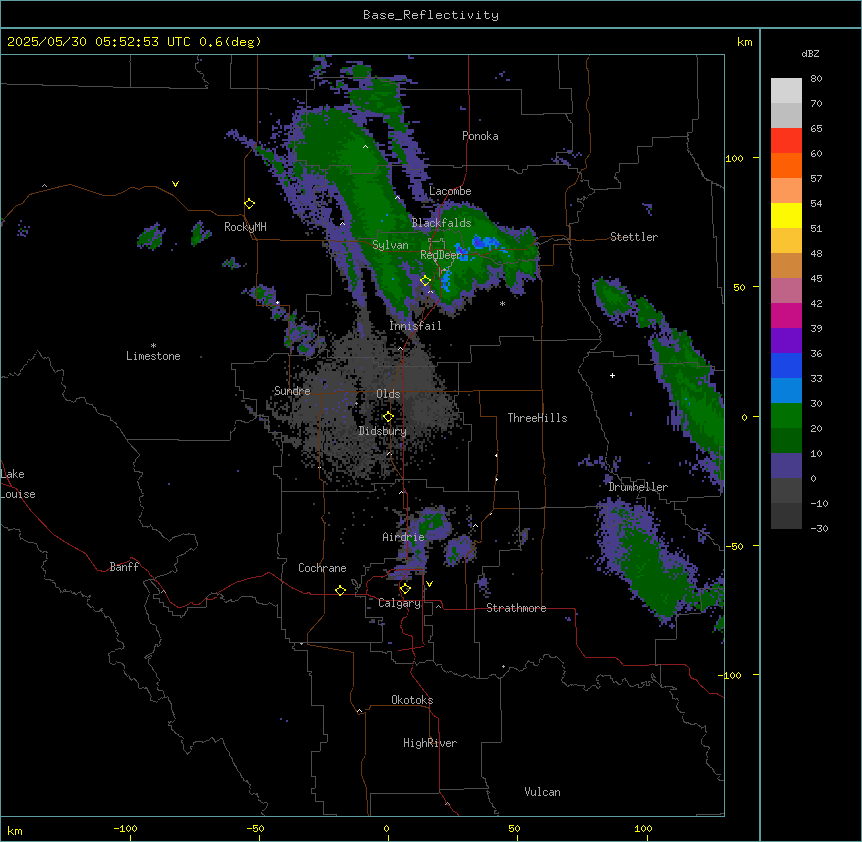This screenshot has width=862, height=842.
Task: Click the yellow v marker north of RockyMH
Action: (175, 184)
